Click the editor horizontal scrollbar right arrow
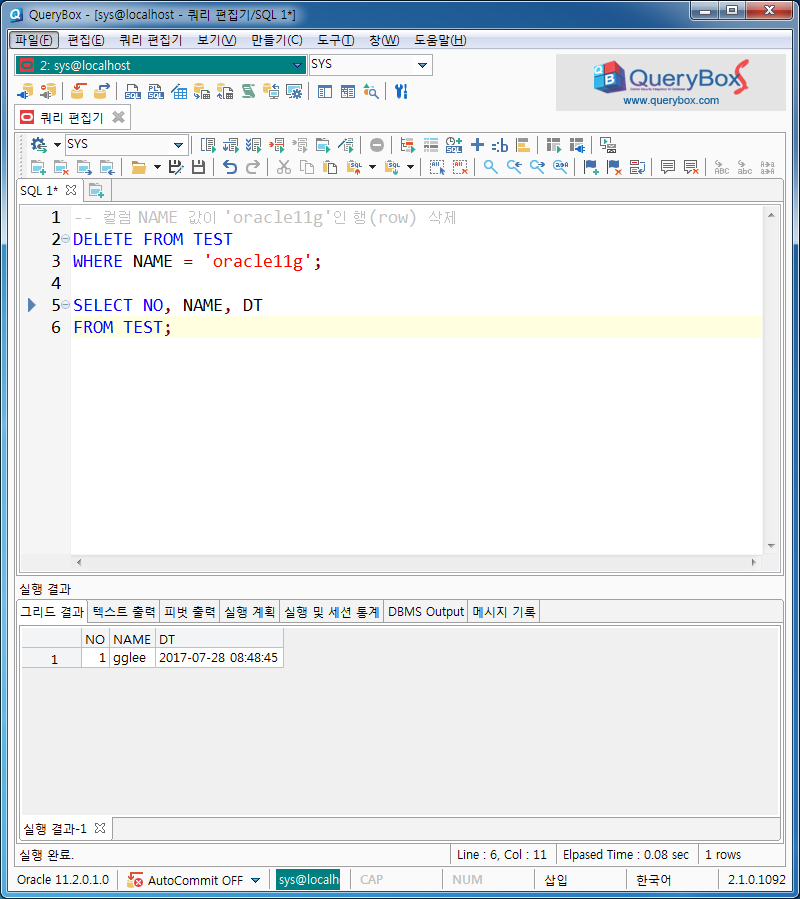 pos(754,562)
